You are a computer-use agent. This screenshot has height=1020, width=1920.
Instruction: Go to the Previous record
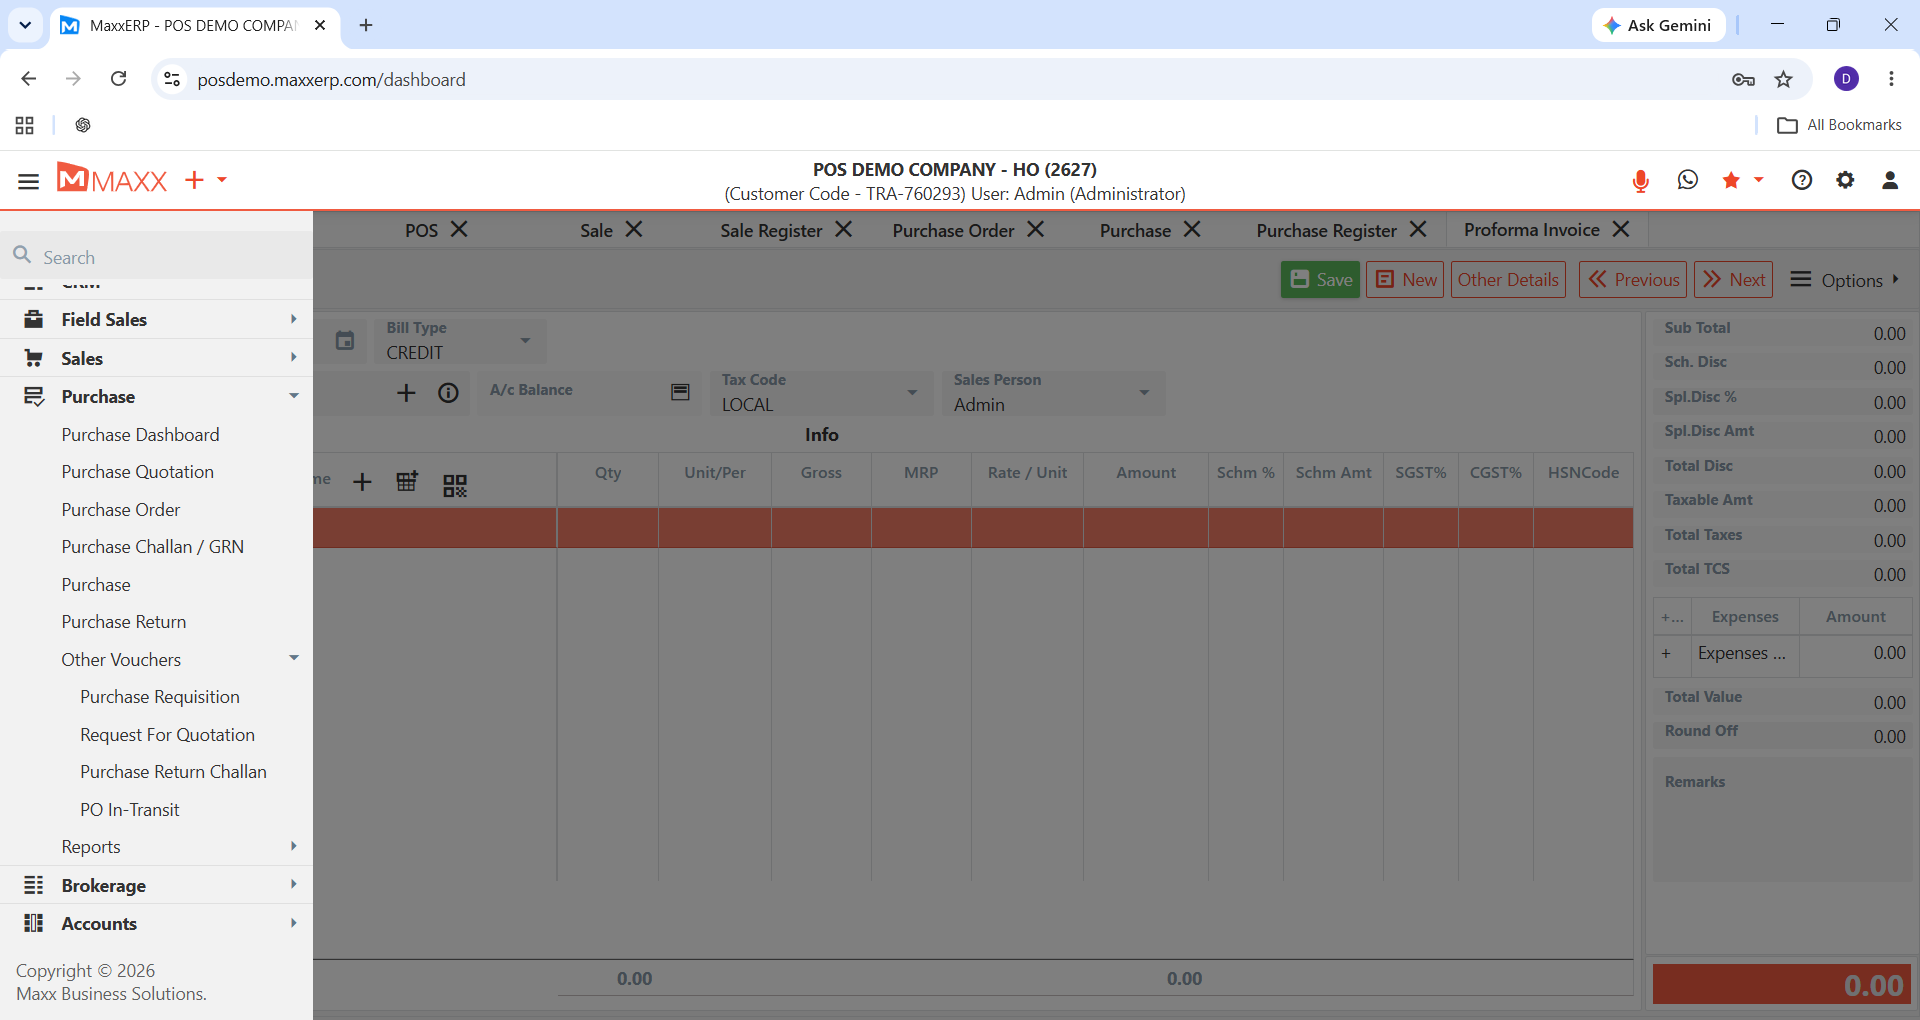coord(1633,280)
